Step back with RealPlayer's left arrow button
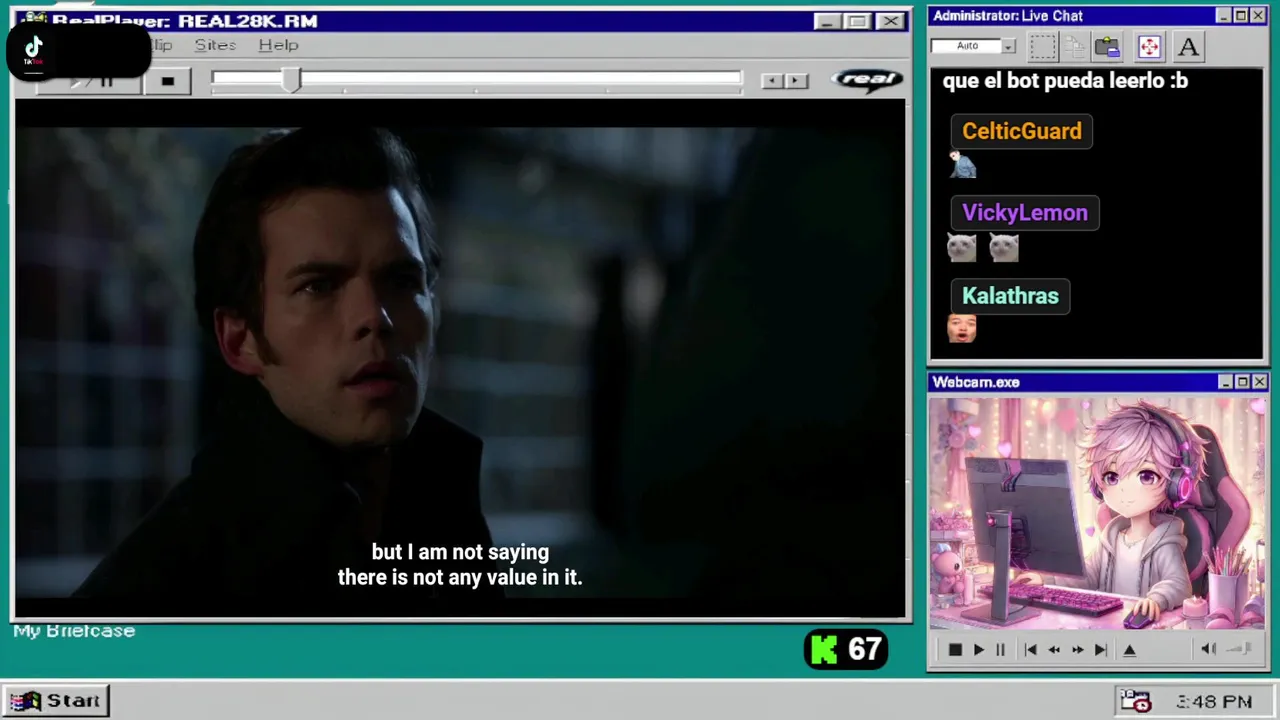Image resolution: width=1280 pixels, height=720 pixels. point(772,81)
